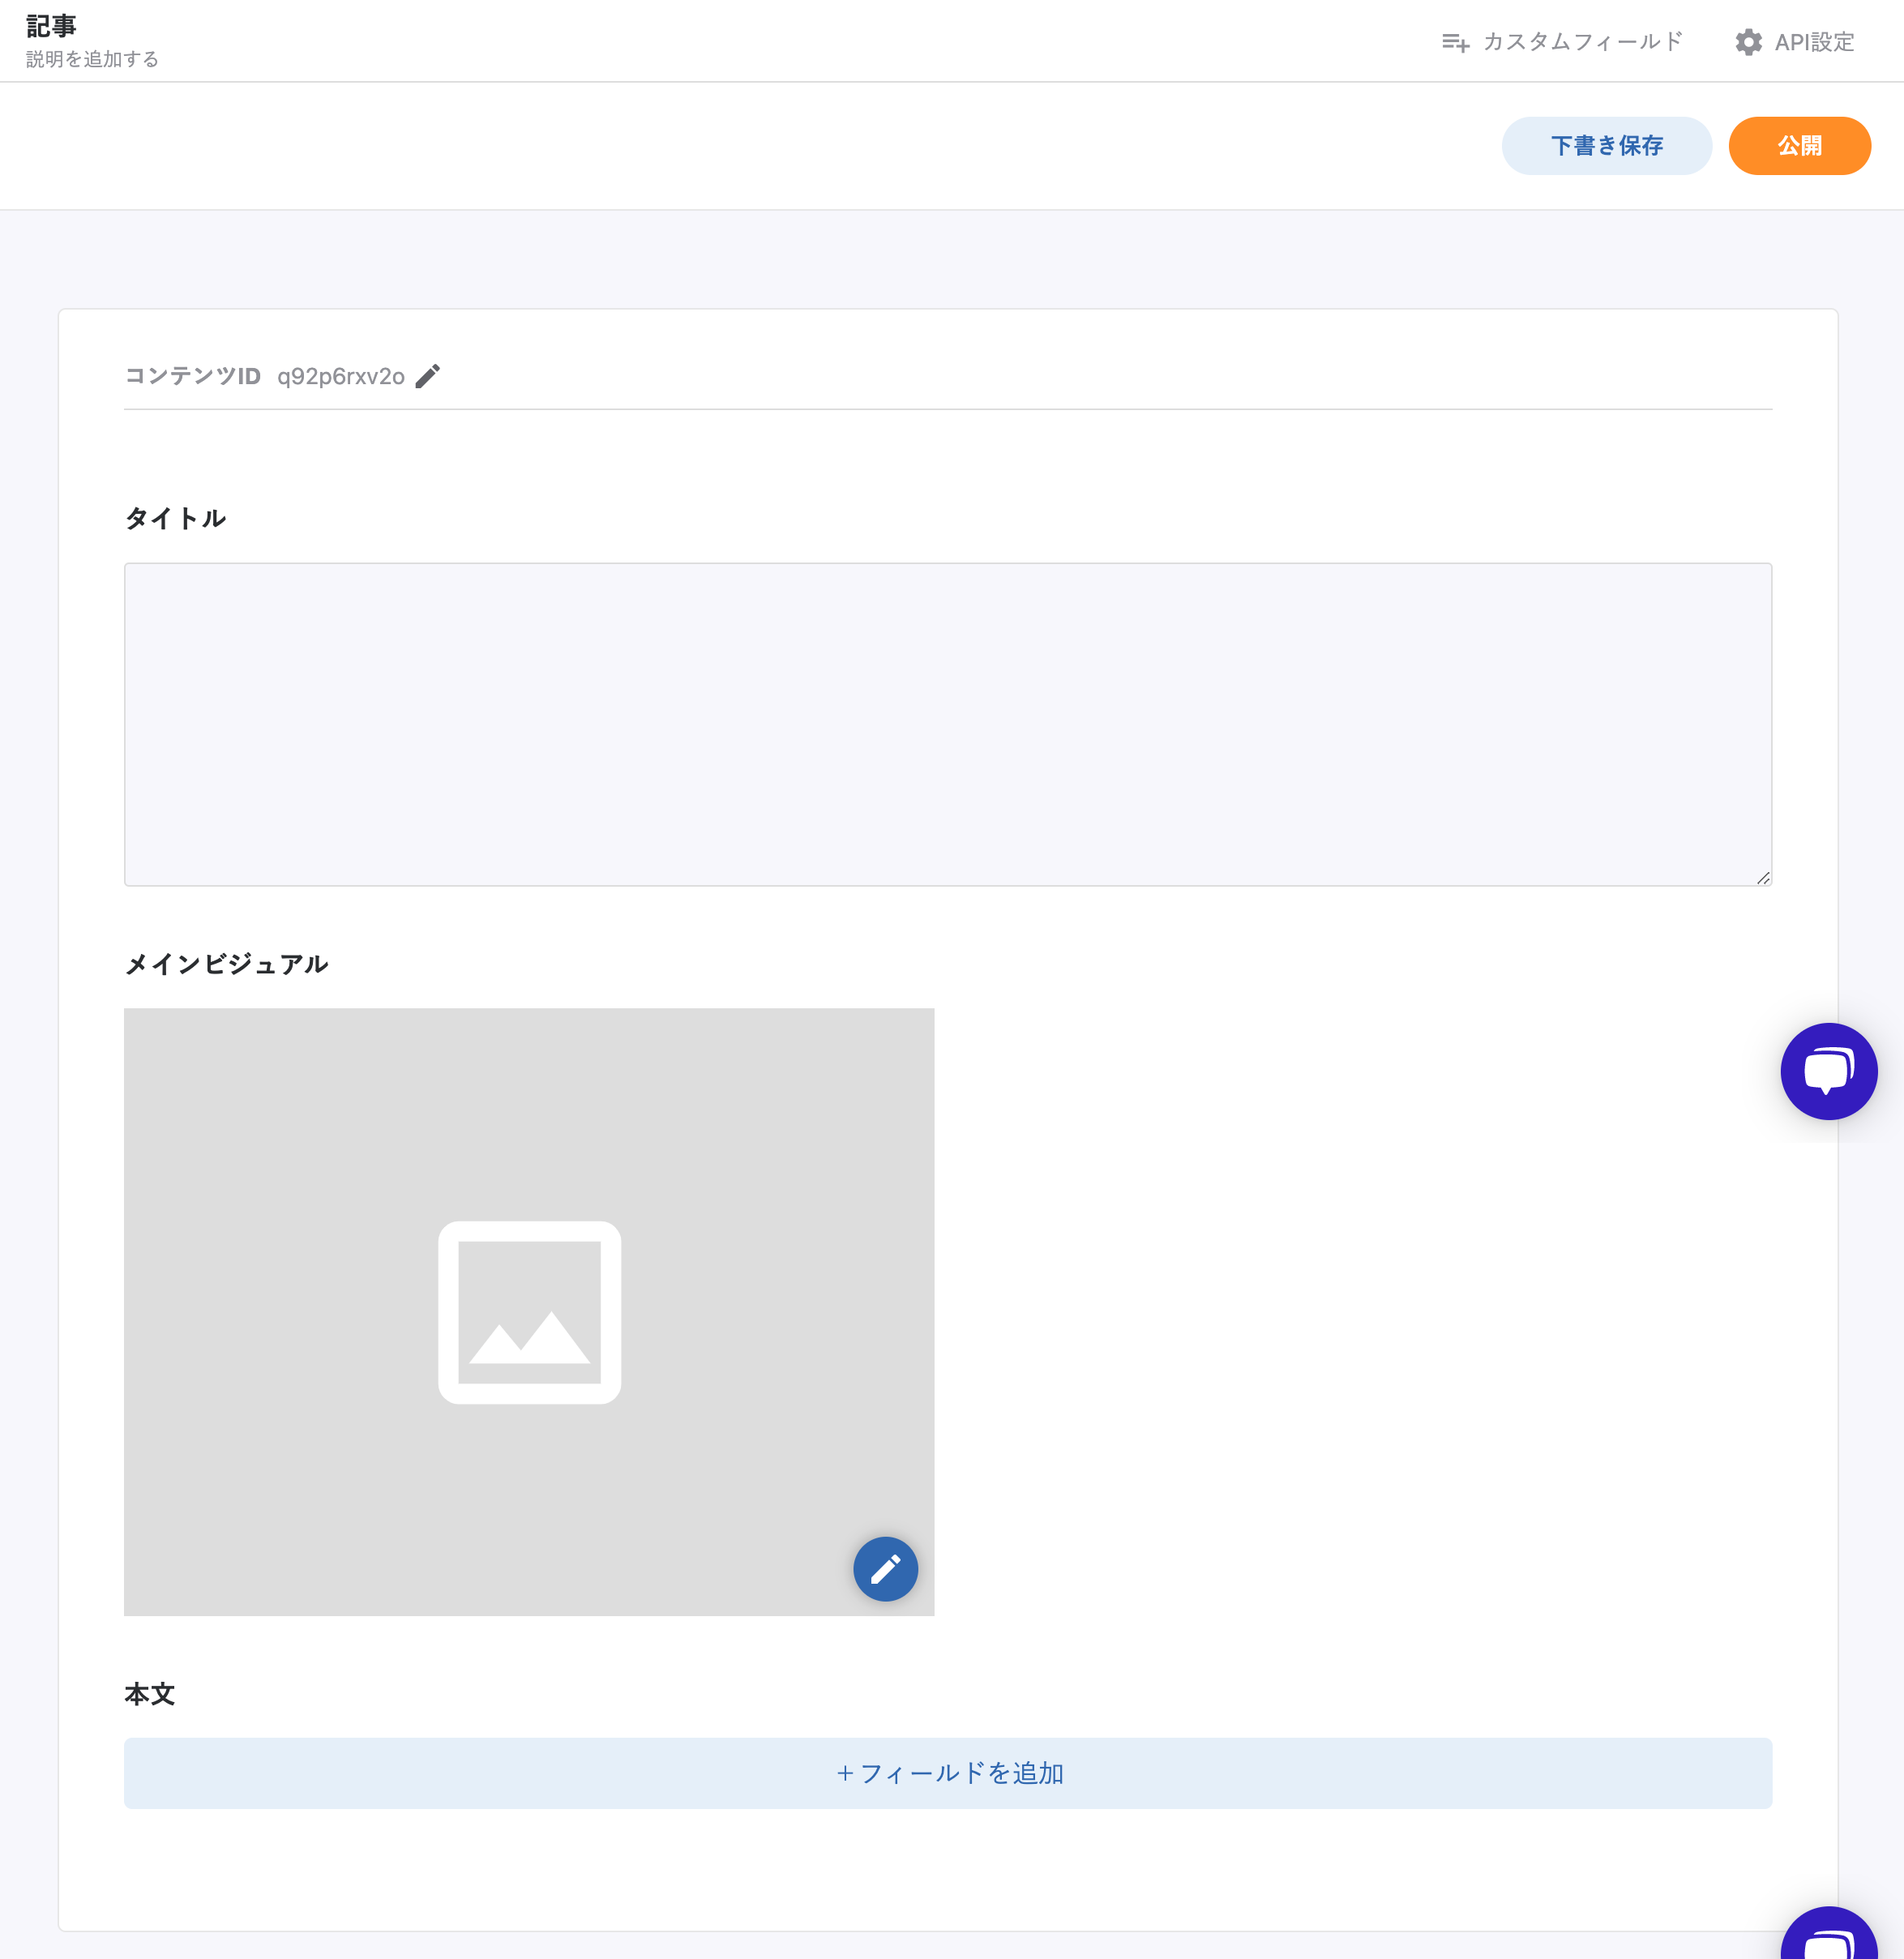Screen dimensions: 1904x1959
Task: Click the メインビジュアル field label
Action: 226,964
